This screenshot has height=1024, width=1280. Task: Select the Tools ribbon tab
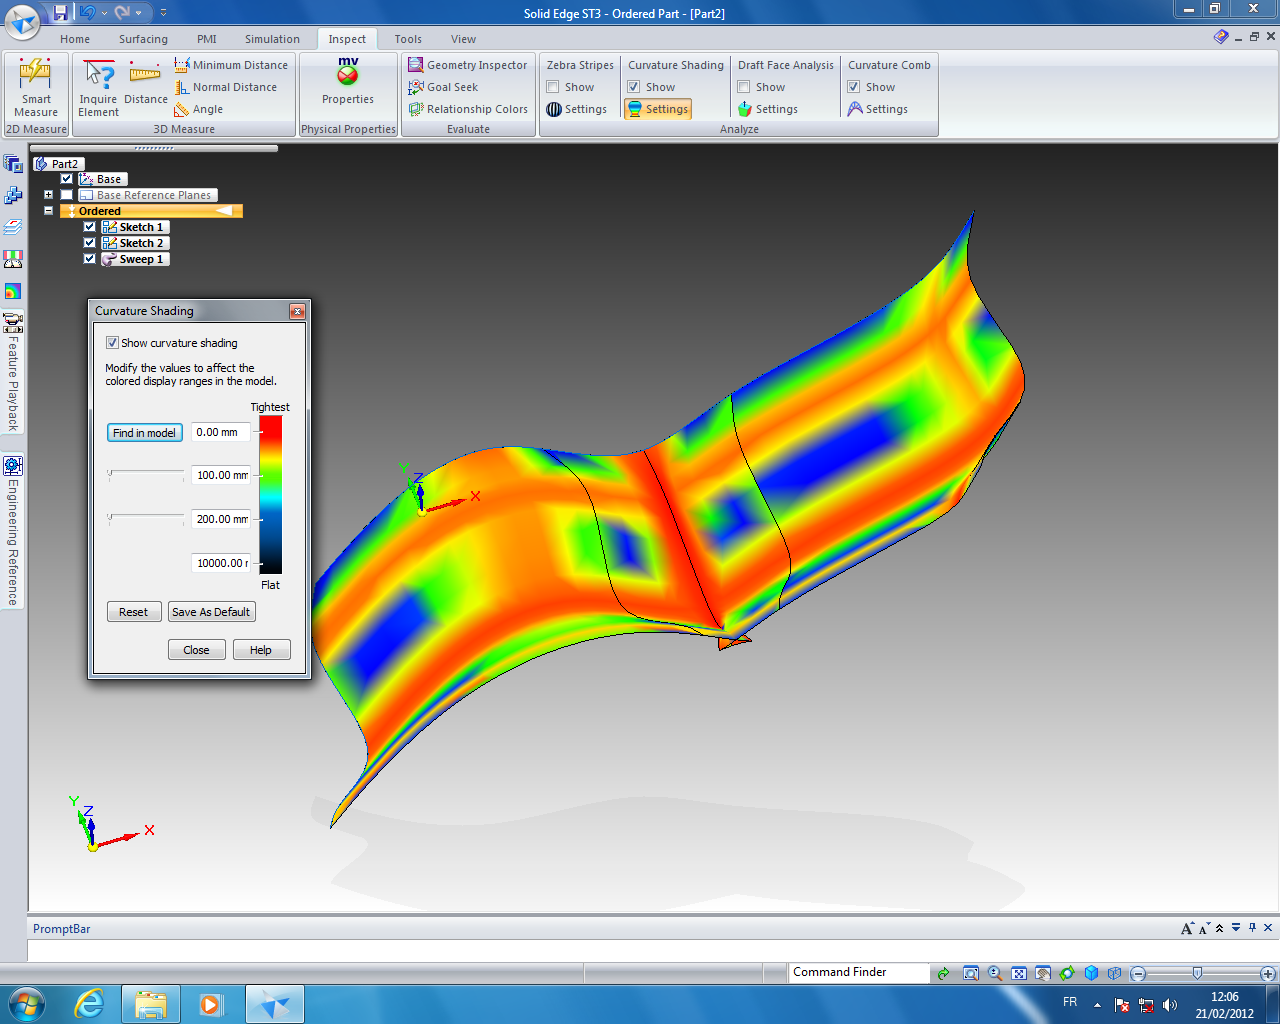pyautogui.click(x=408, y=39)
